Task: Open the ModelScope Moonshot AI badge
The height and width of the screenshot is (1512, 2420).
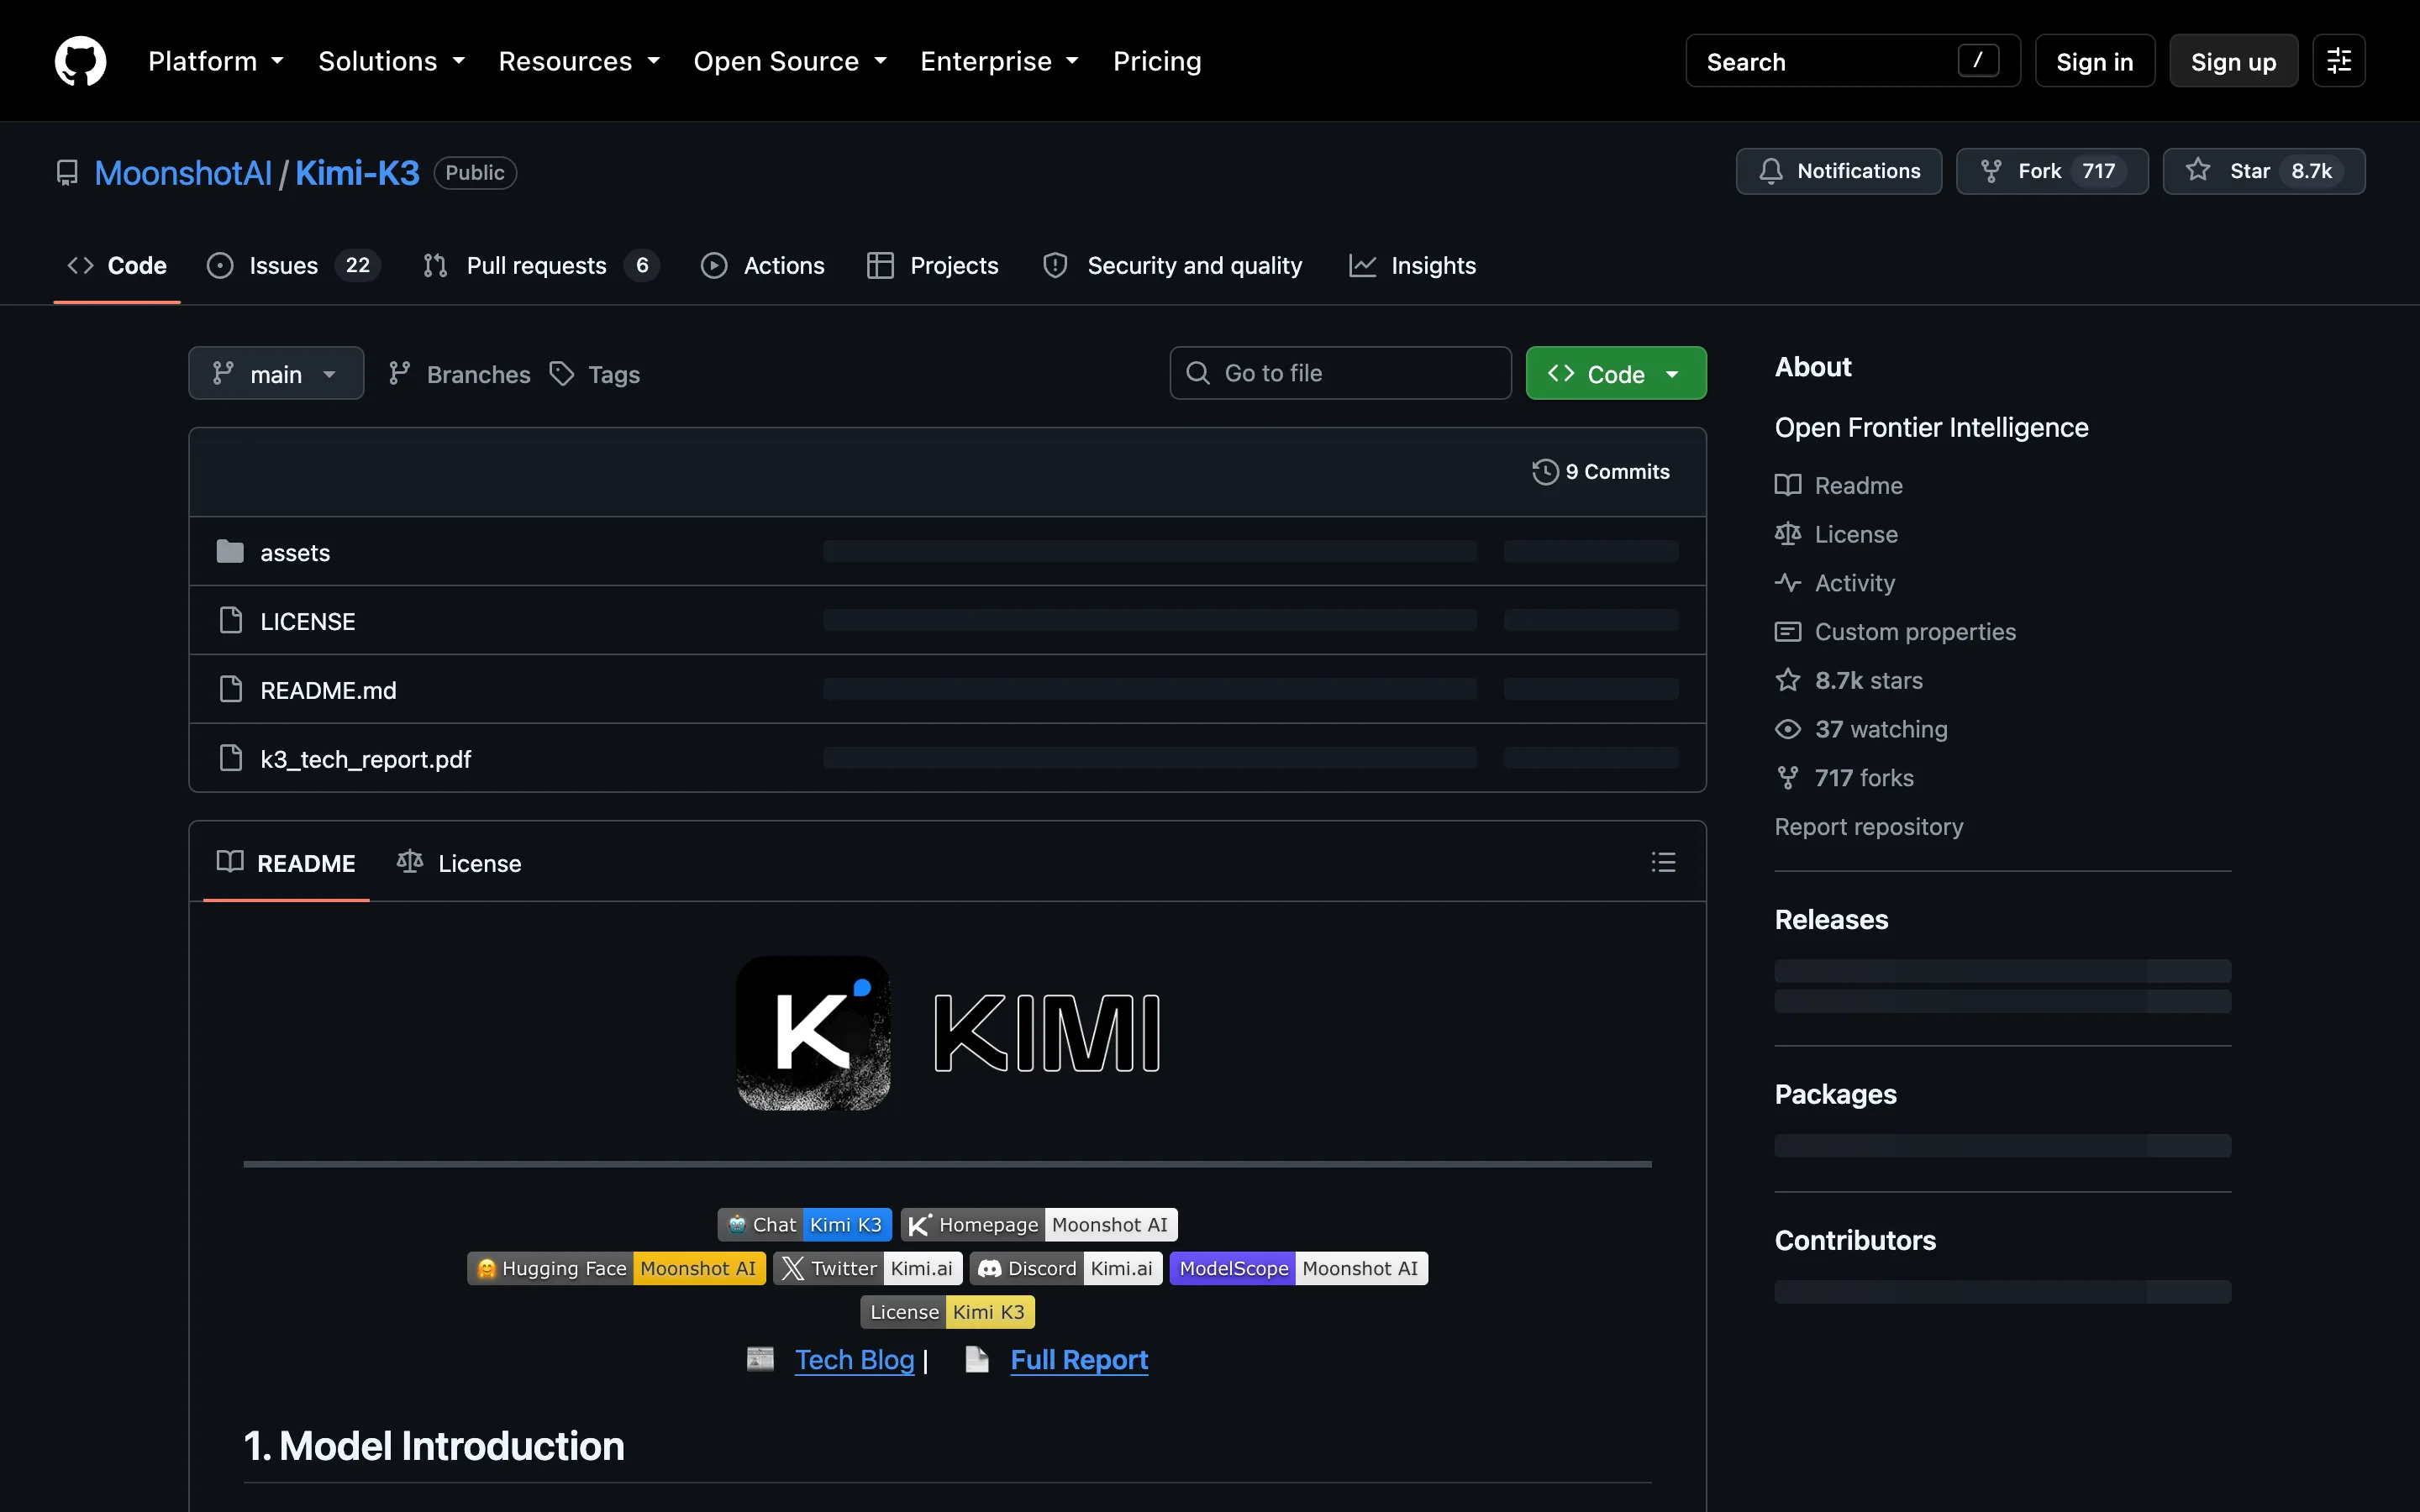Action: [x=1298, y=1268]
